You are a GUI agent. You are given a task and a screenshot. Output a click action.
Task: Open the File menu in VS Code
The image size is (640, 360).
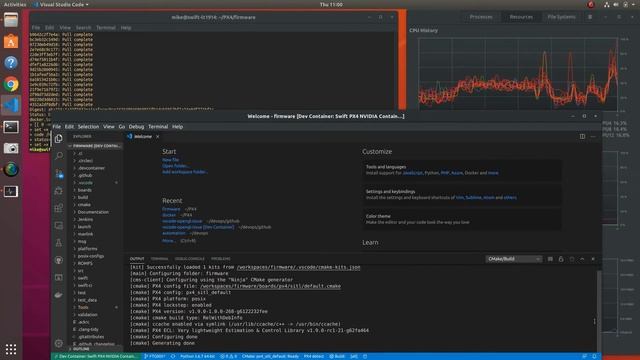click(56, 127)
